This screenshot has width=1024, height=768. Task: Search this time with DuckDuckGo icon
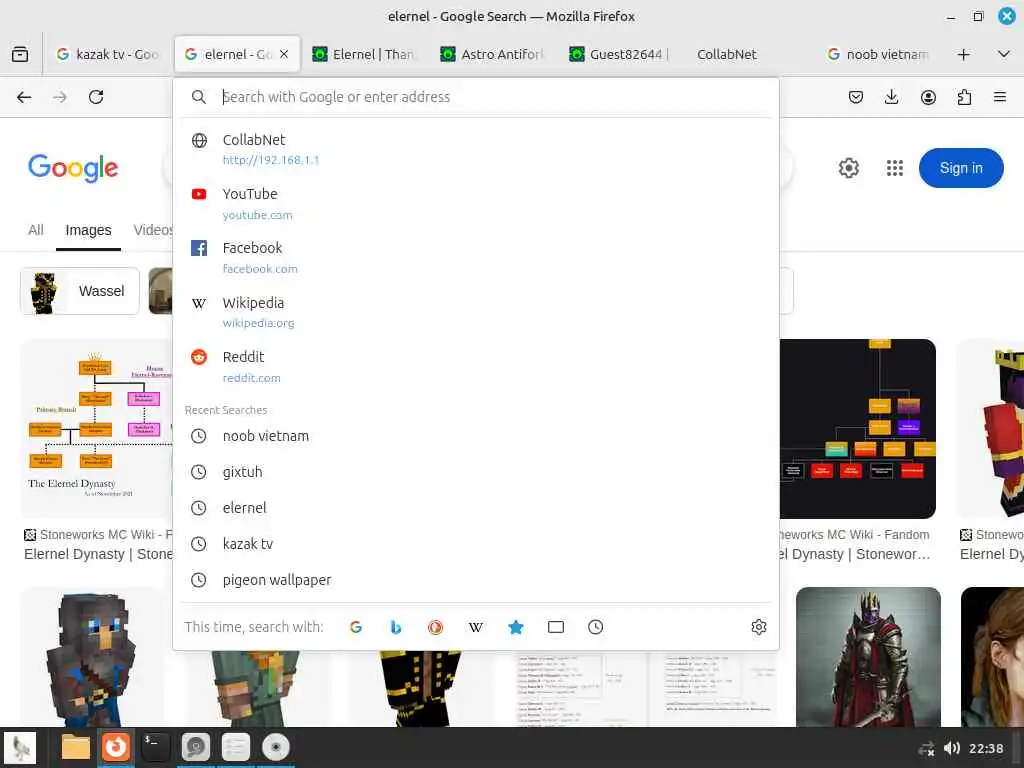click(x=436, y=627)
